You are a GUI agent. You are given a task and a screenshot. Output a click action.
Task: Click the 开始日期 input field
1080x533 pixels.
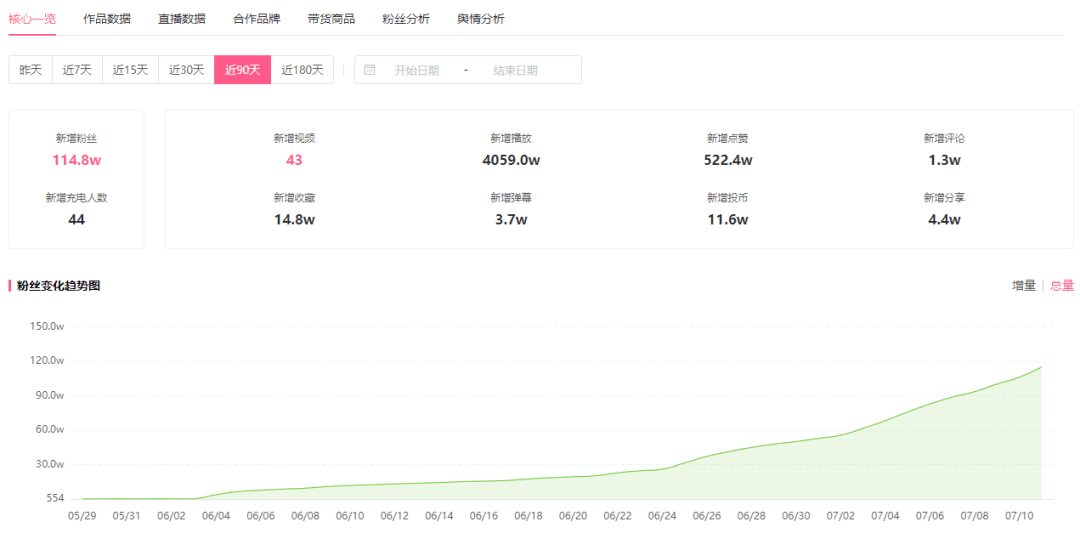coord(417,70)
